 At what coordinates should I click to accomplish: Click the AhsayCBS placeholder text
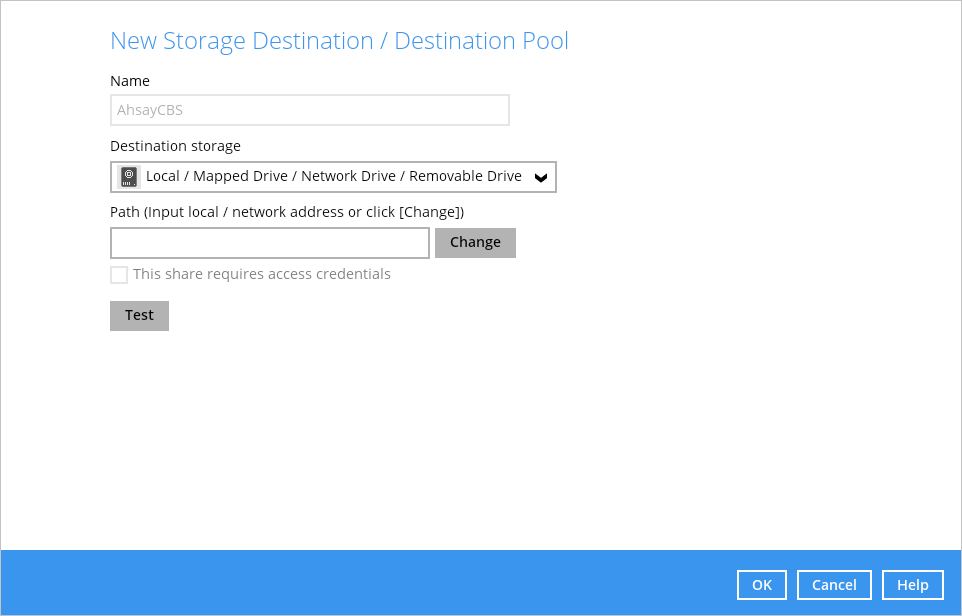[x=150, y=110]
